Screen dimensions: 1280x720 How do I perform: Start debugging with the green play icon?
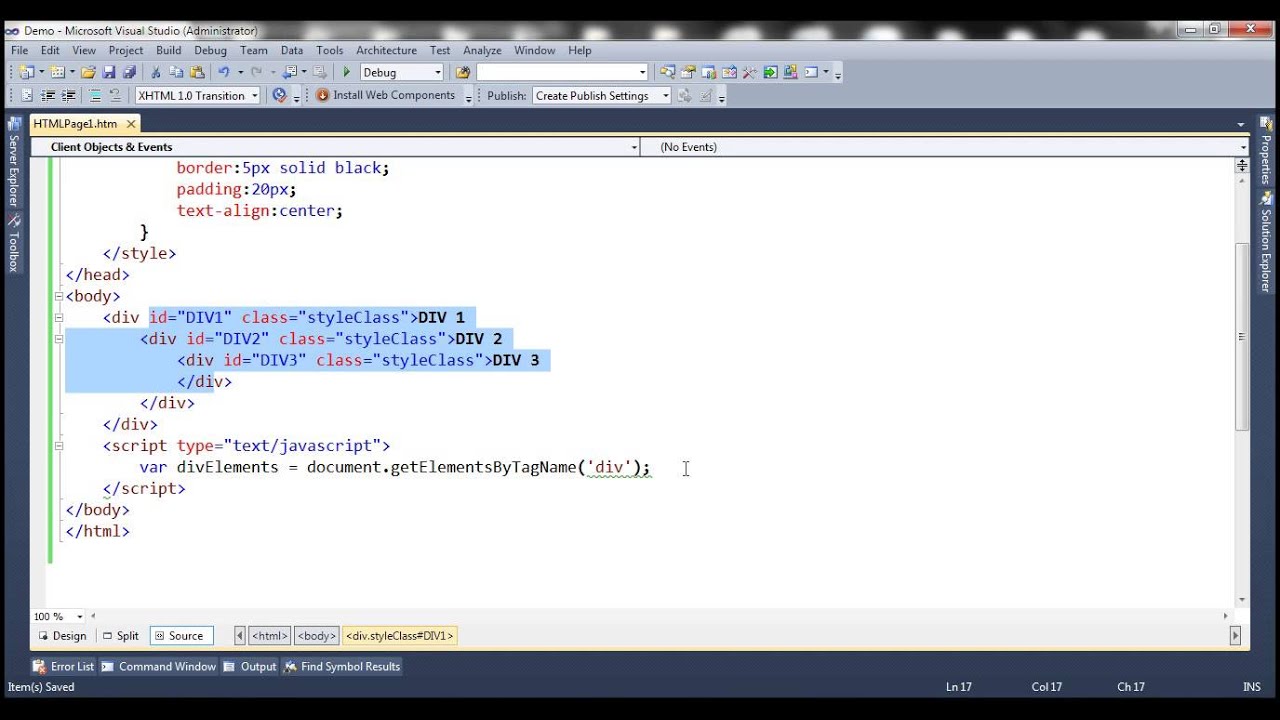pos(347,72)
